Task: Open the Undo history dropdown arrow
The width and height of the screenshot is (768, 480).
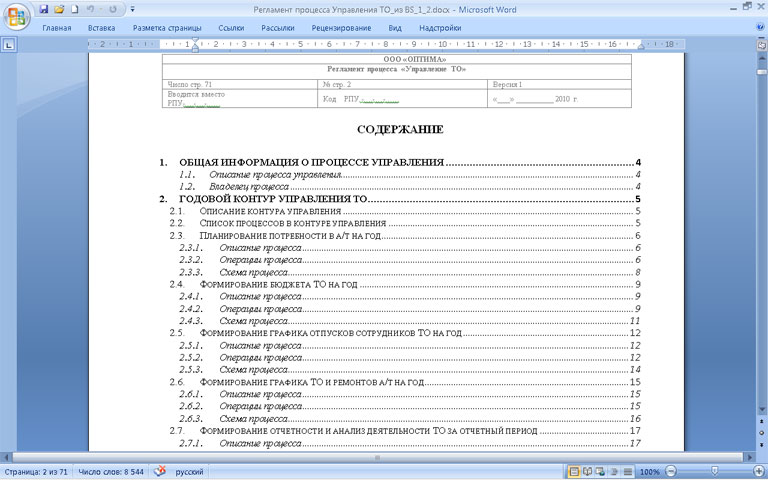Action: point(99,9)
